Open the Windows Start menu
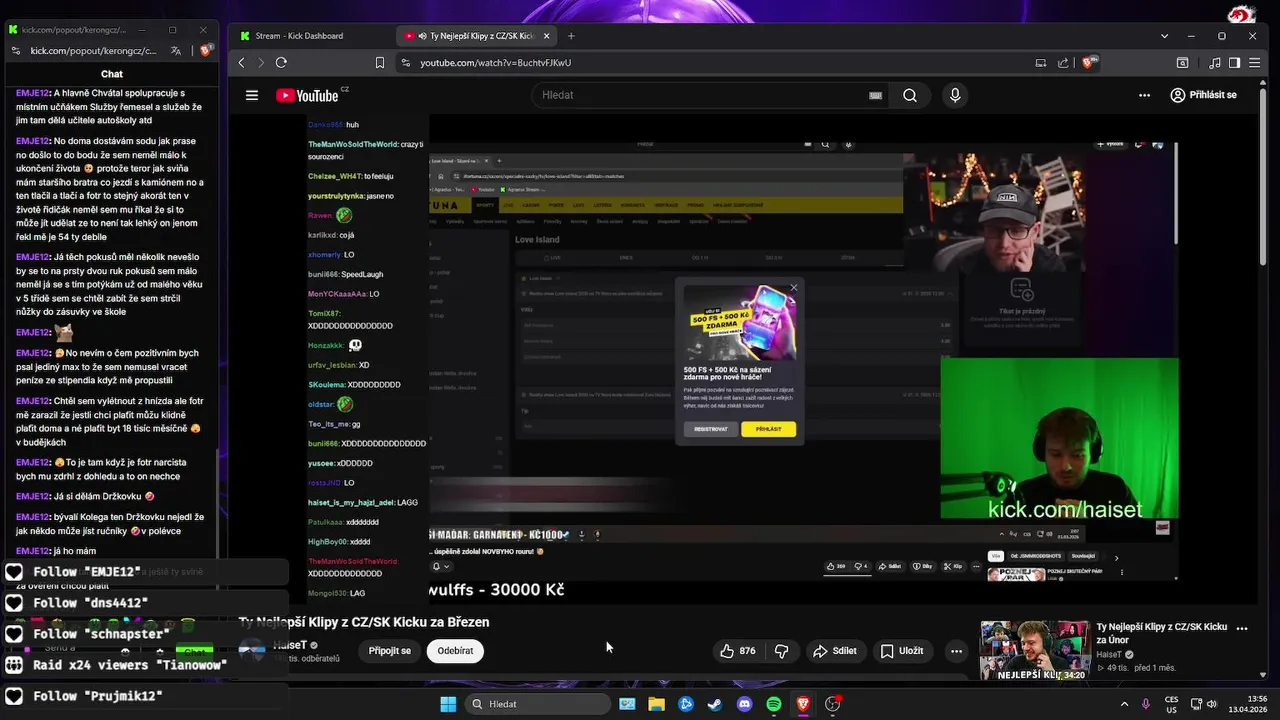This screenshot has height=720, width=1280. [447, 704]
